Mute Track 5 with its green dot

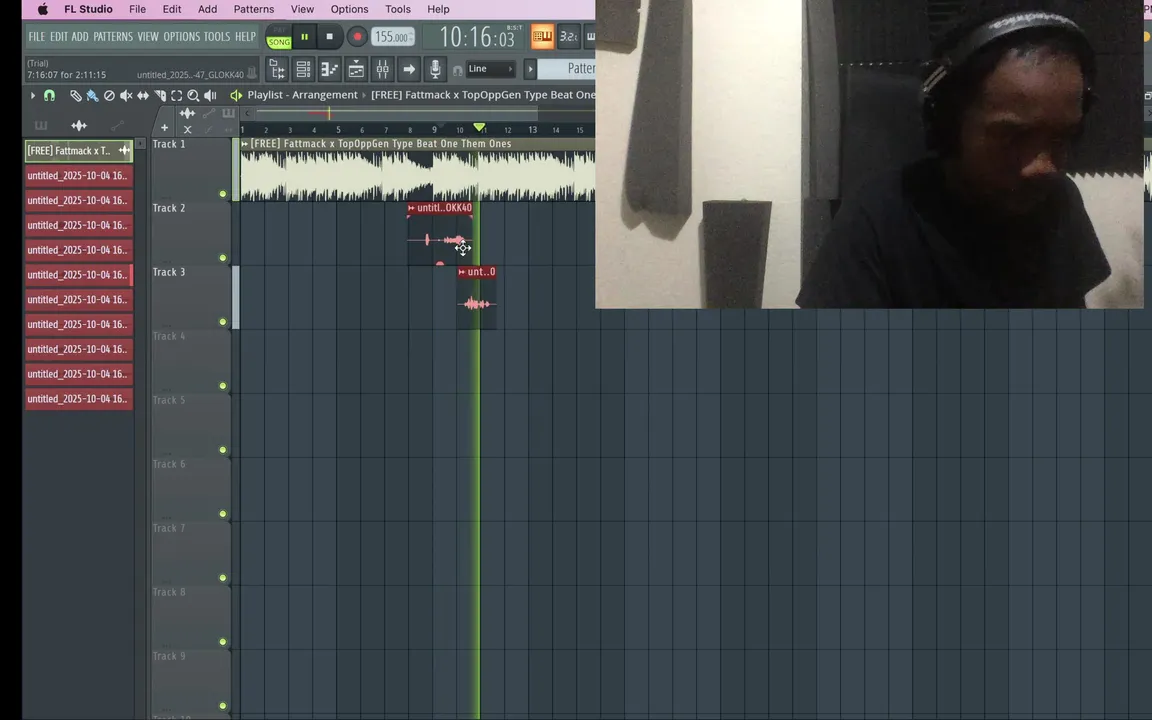click(x=223, y=450)
